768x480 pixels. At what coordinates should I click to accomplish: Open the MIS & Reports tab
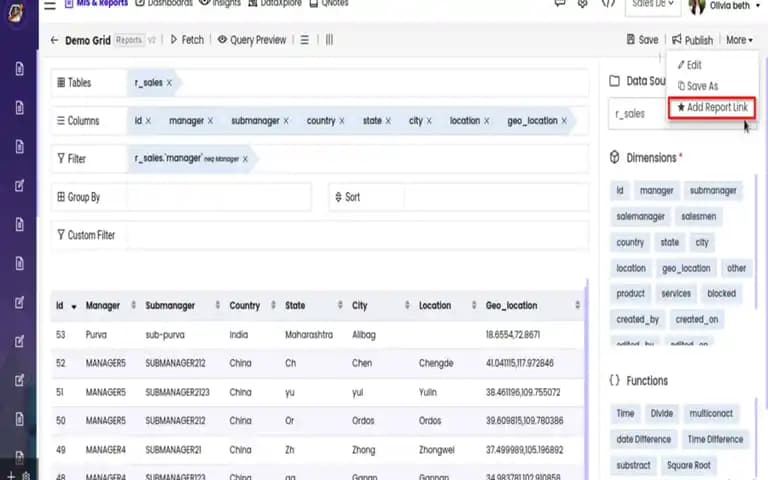point(96,3)
